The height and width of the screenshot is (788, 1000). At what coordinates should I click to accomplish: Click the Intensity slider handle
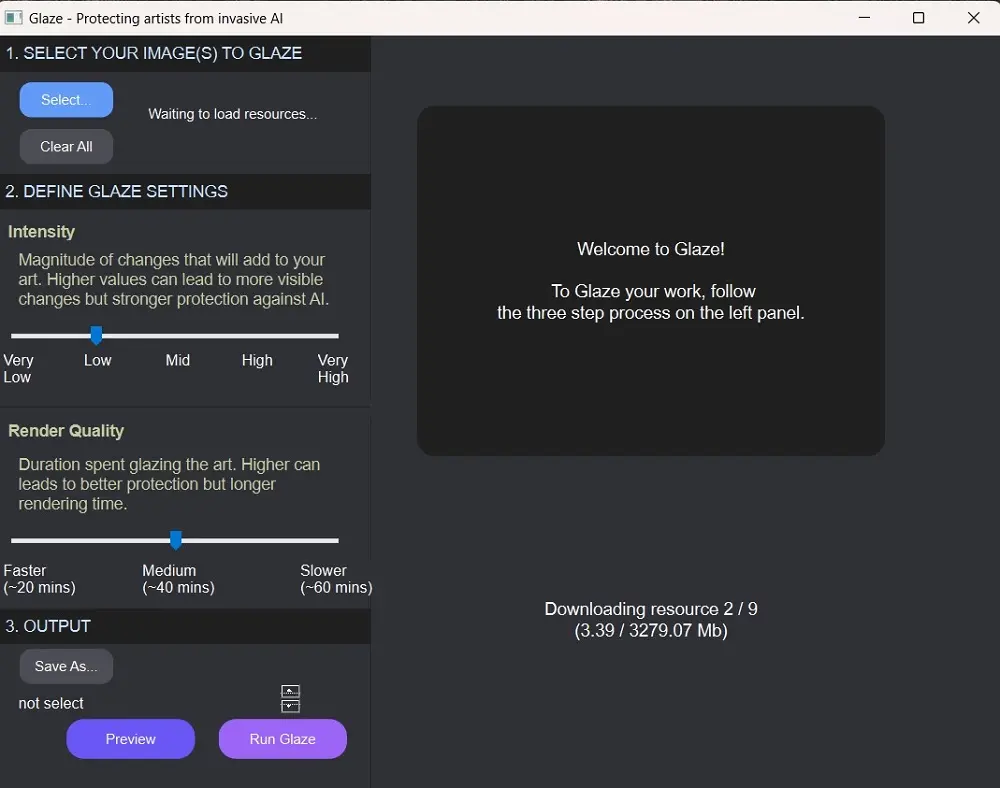(96, 335)
